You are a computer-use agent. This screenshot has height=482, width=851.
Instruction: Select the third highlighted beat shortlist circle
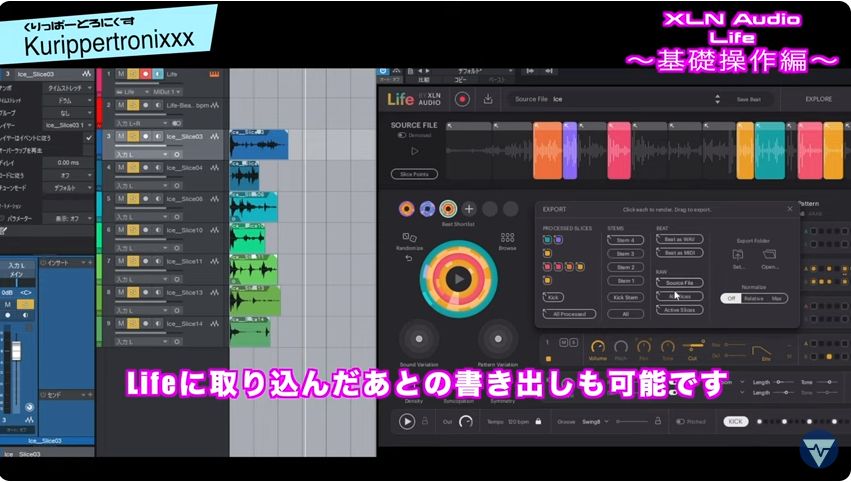point(448,209)
